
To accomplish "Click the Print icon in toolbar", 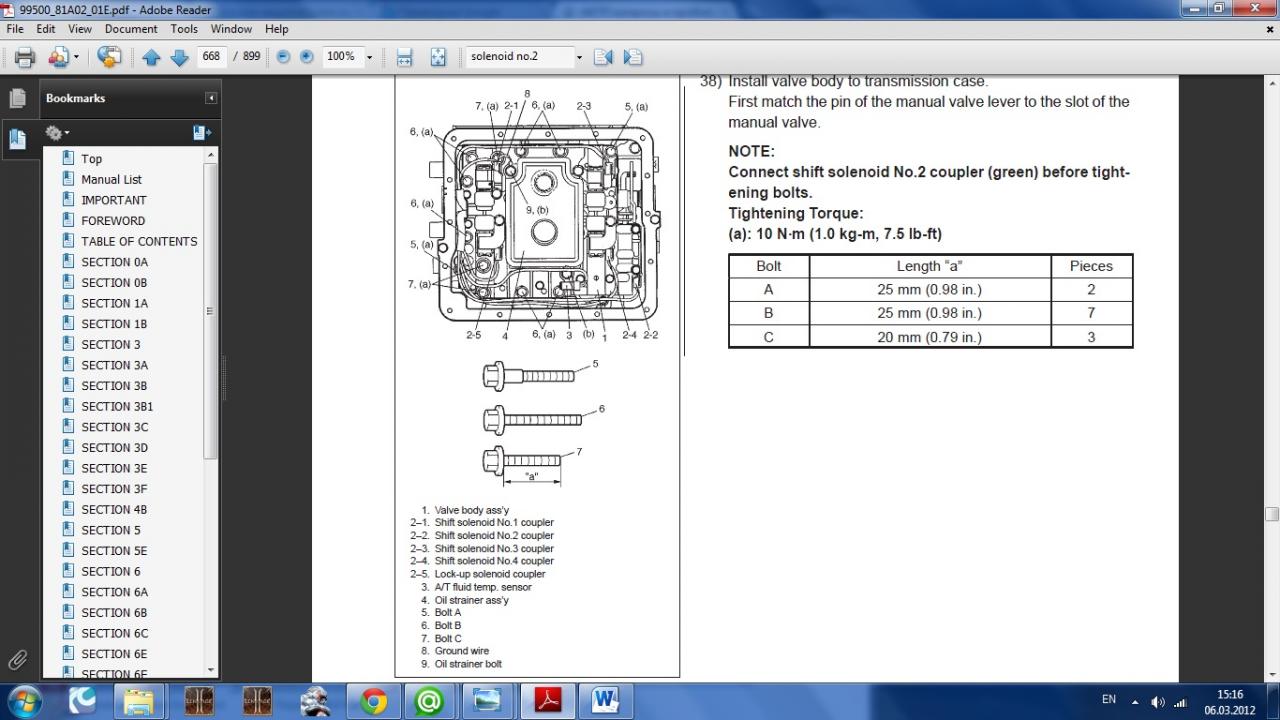I will [25, 57].
